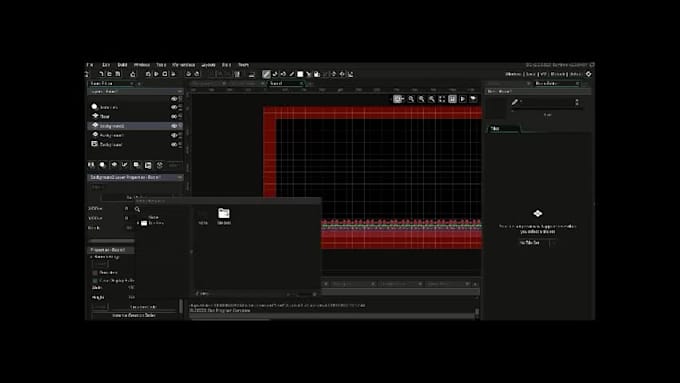This screenshot has width=680, height=383.
Task: Toggle the canvas grid button
Action: tap(397, 99)
